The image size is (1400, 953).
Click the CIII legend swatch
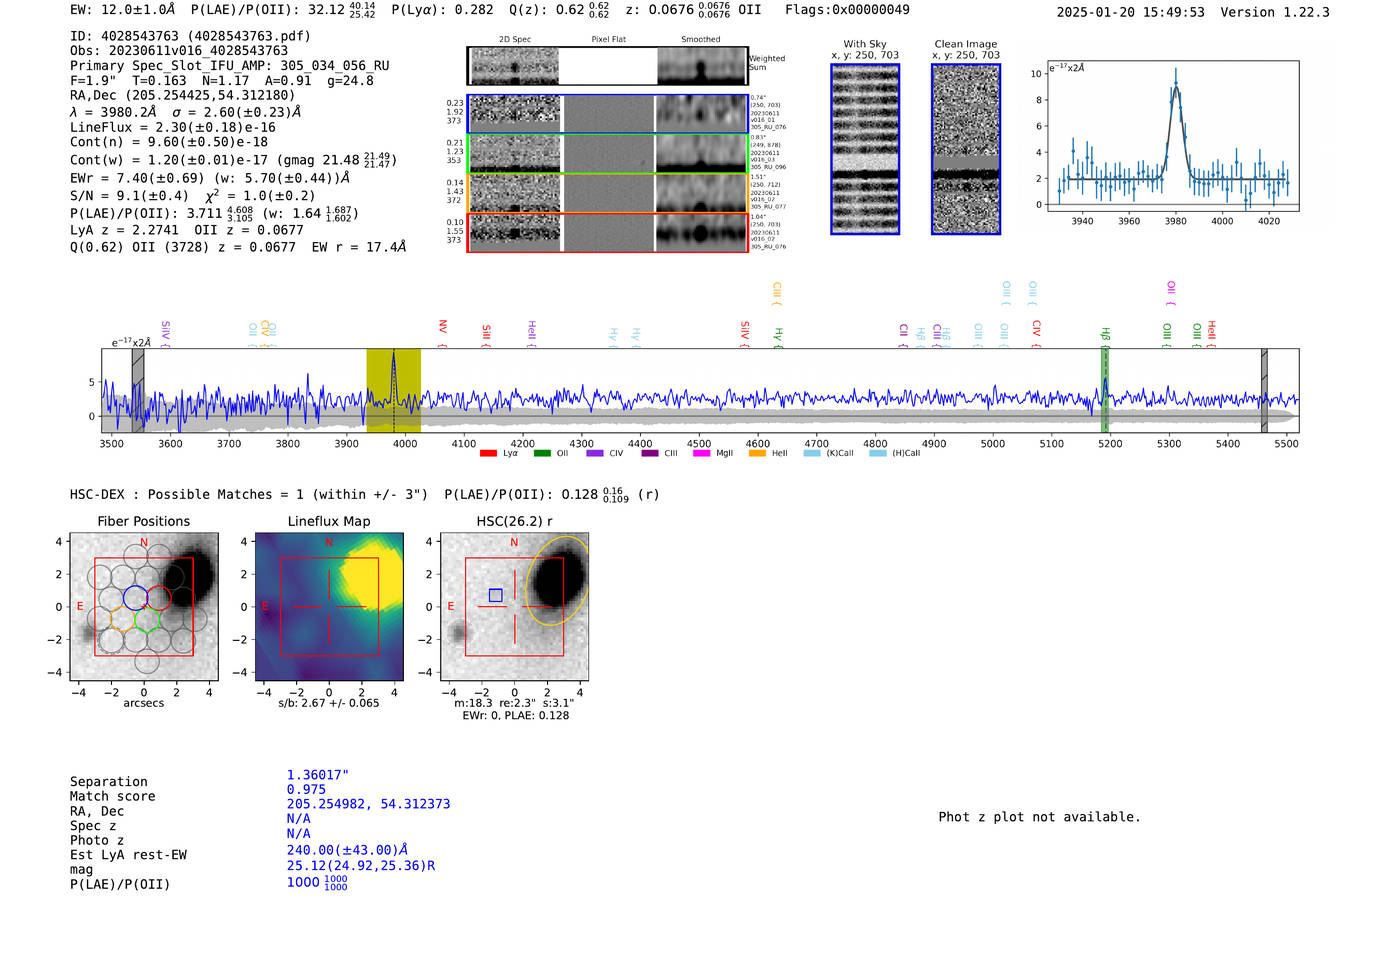650,454
